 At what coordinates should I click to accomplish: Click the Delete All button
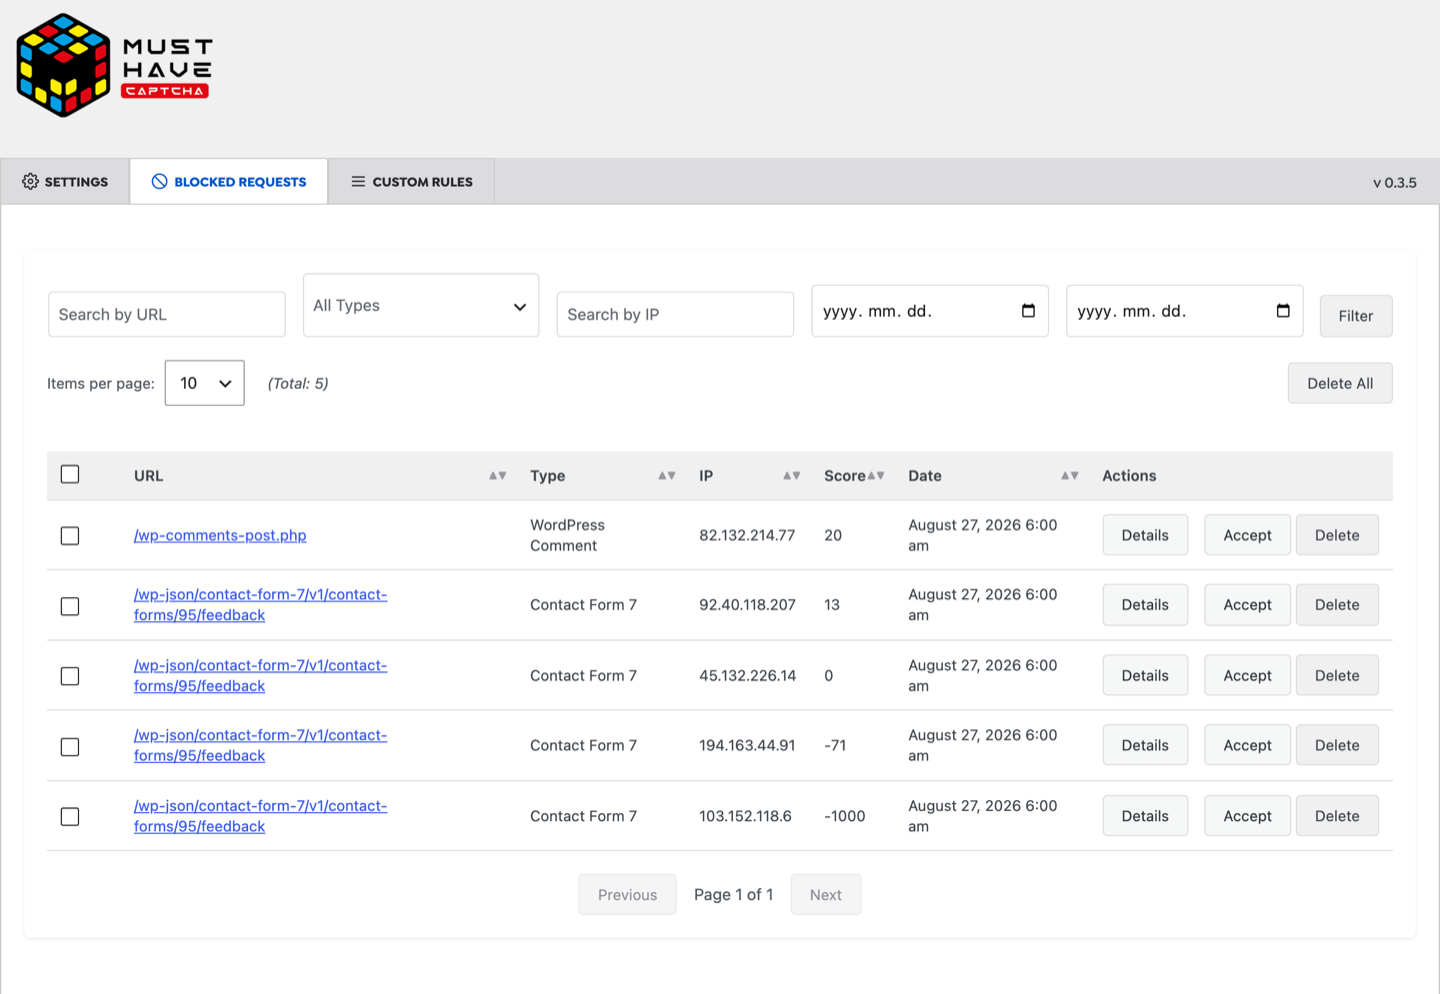[x=1340, y=383]
